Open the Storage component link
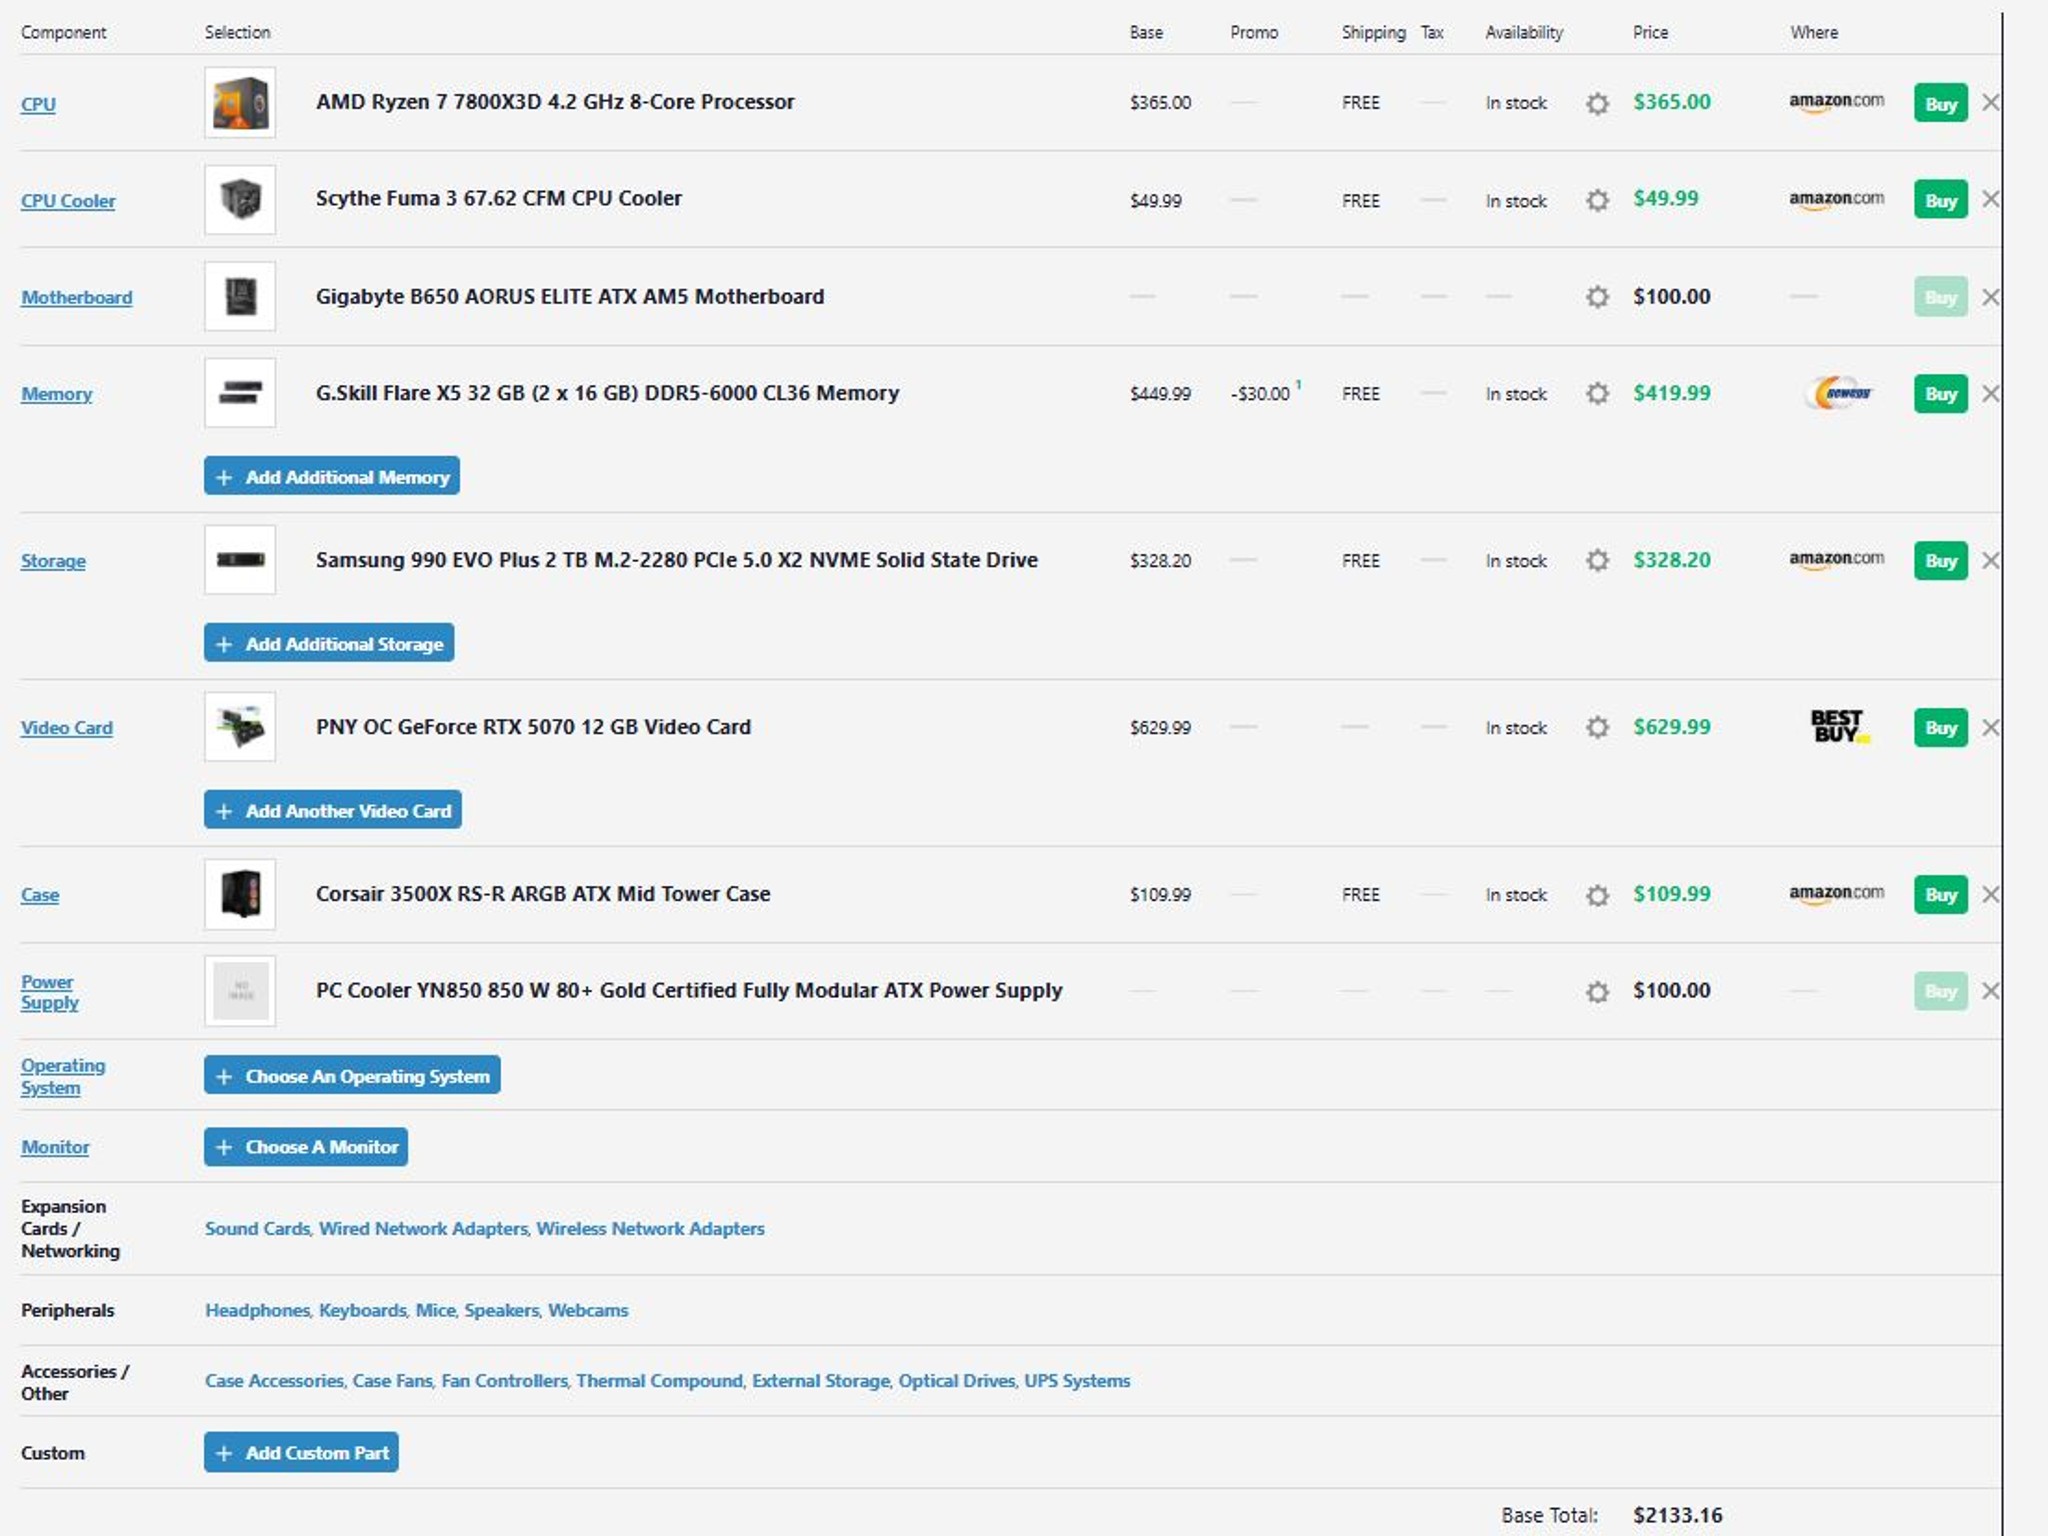Screen dimensions: 2048x1536 click(53, 561)
